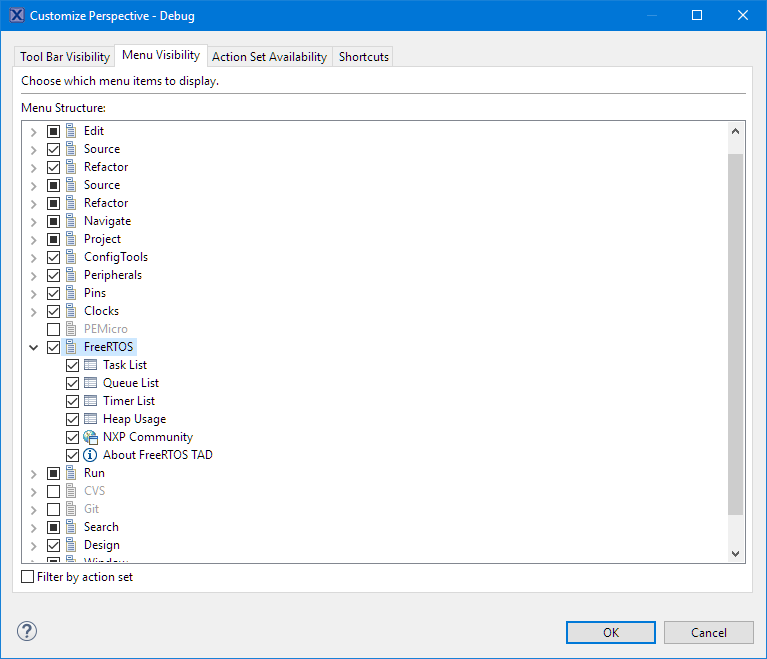Click the menu icon beside Search
Screen dimensions: 767x659
coord(71,527)
